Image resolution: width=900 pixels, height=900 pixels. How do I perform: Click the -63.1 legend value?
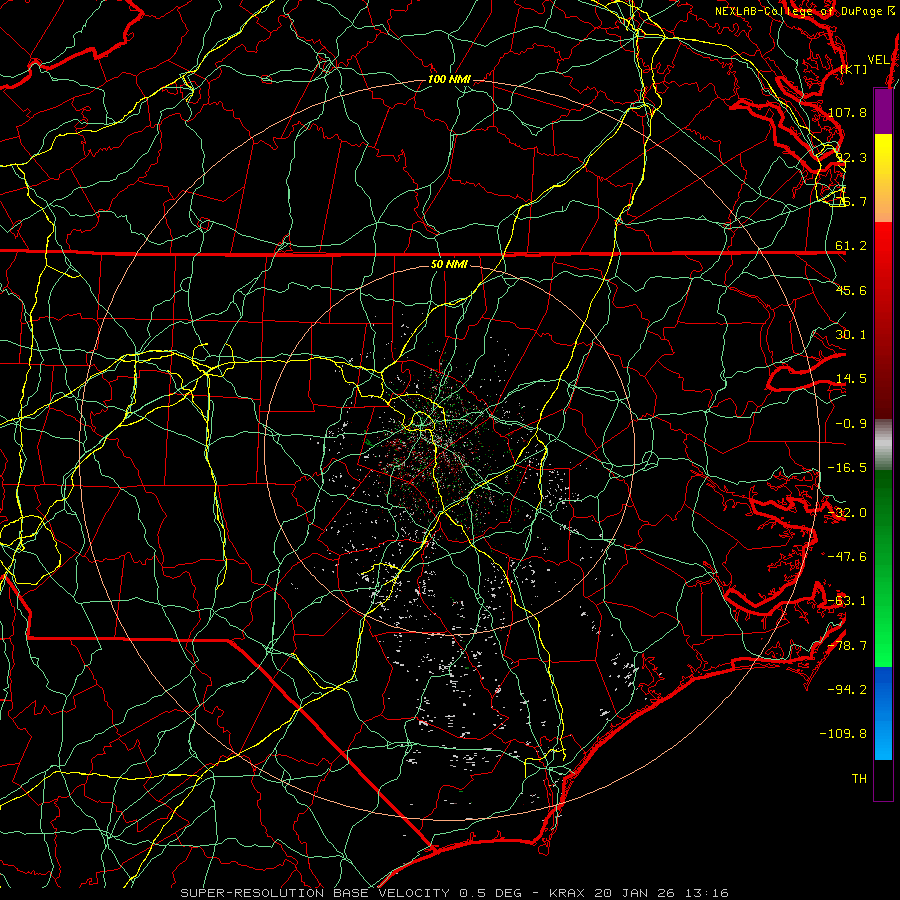click(x=847, y=601)
